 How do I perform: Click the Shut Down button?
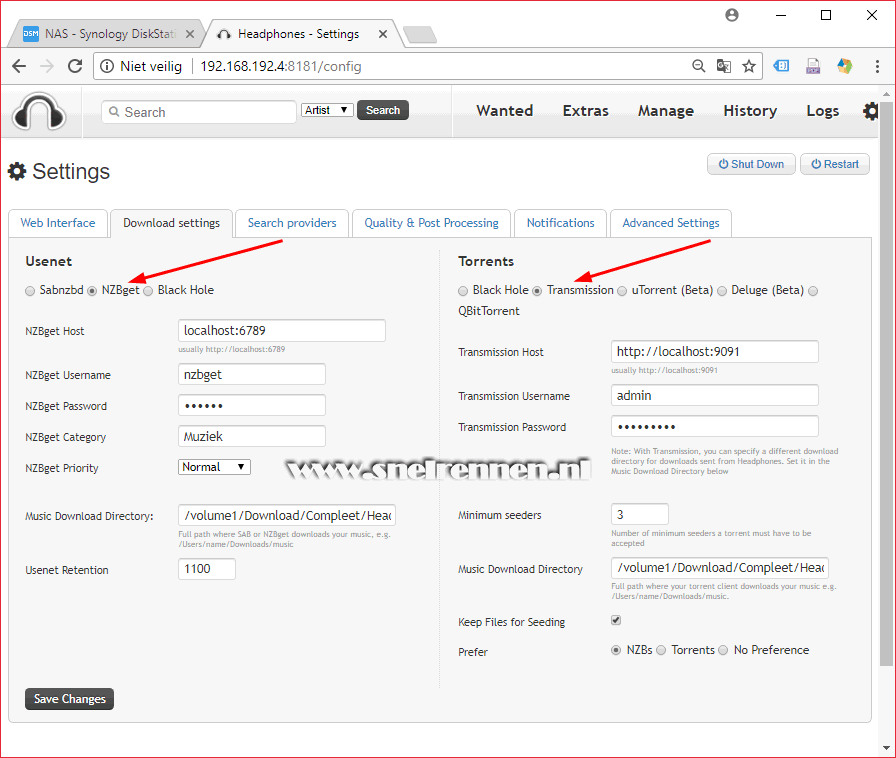[751, 164]
